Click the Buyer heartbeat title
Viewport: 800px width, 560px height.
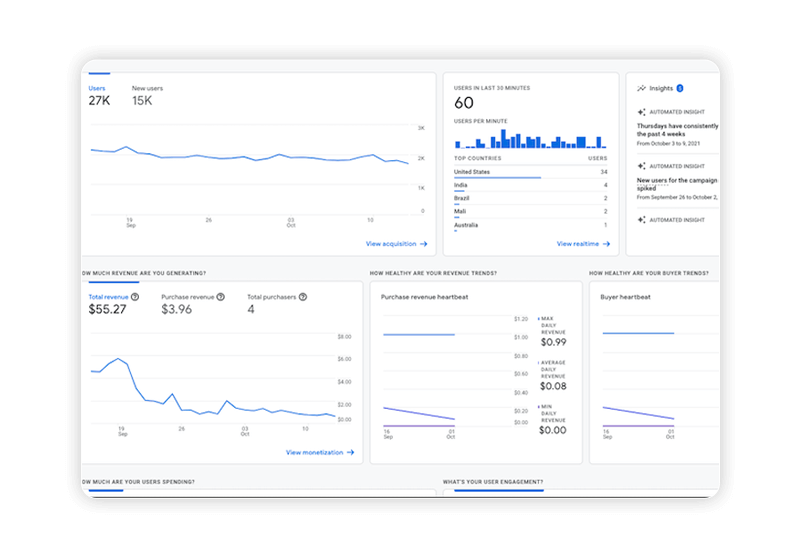click(x=626, y=297)
